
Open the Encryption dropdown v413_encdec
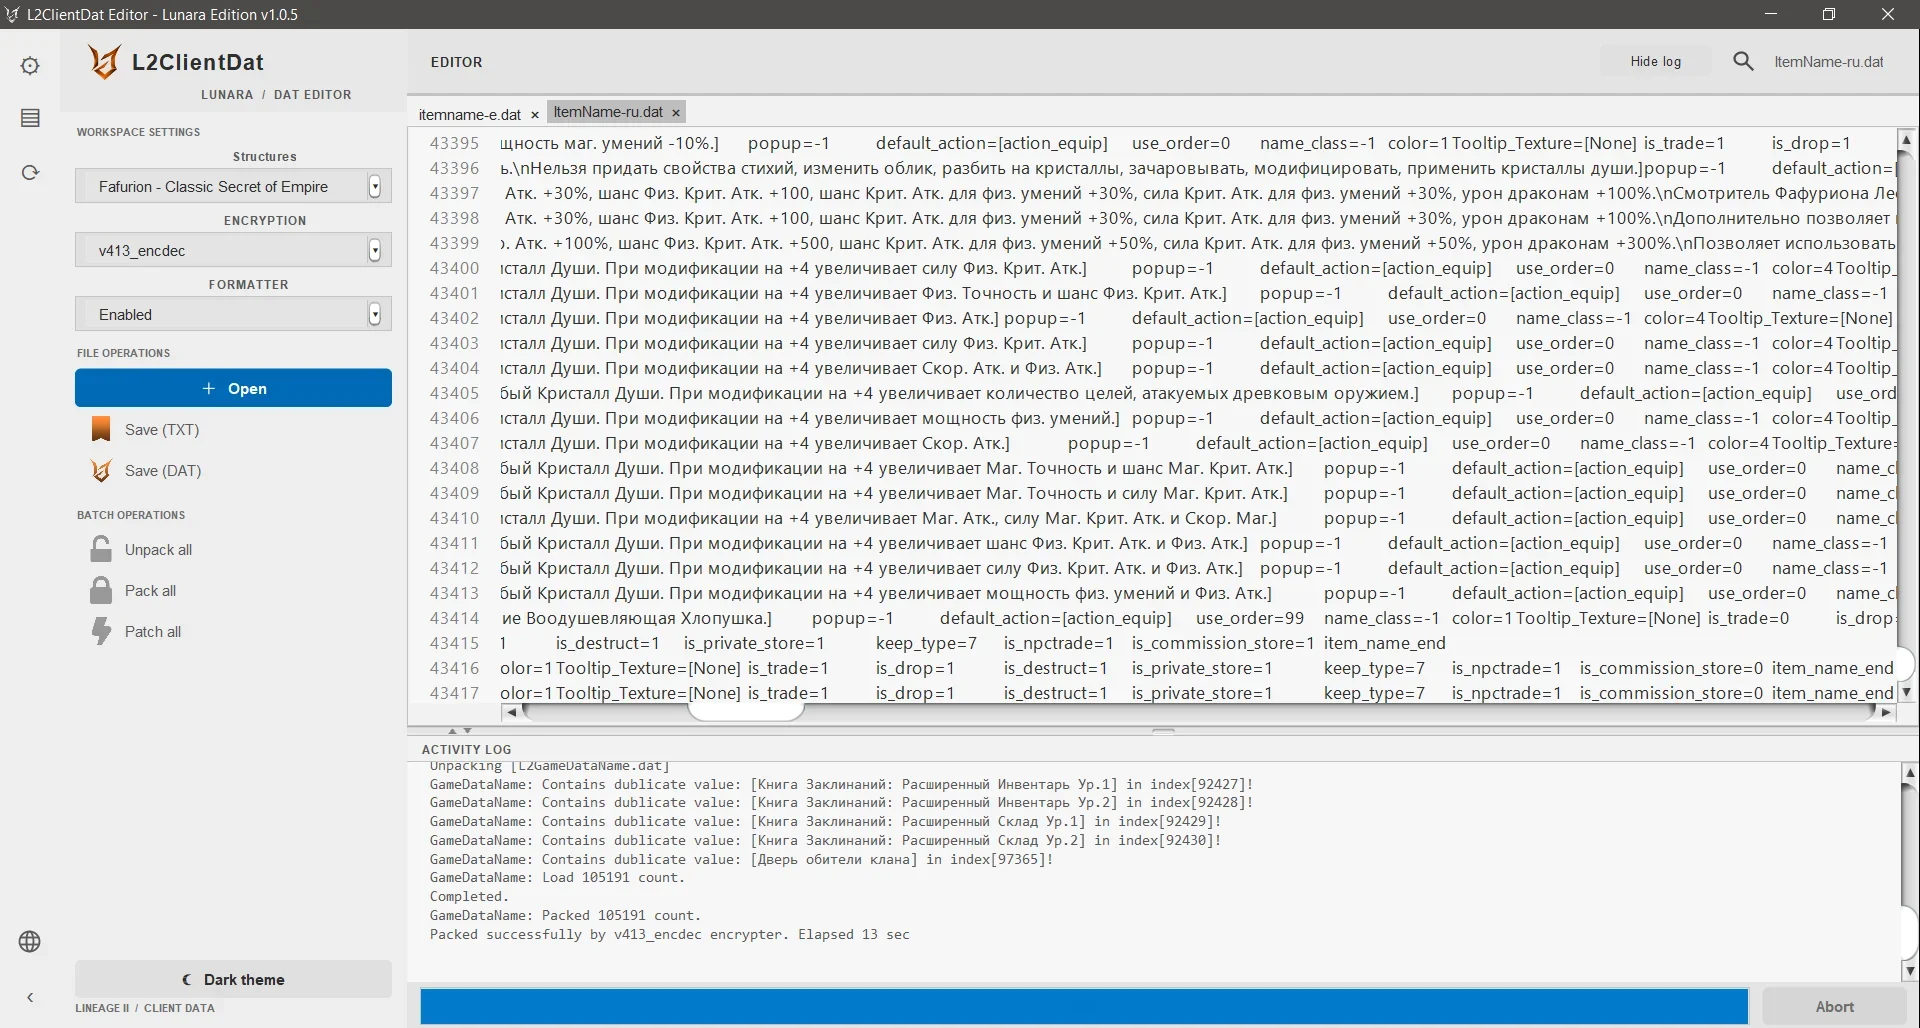233,250
